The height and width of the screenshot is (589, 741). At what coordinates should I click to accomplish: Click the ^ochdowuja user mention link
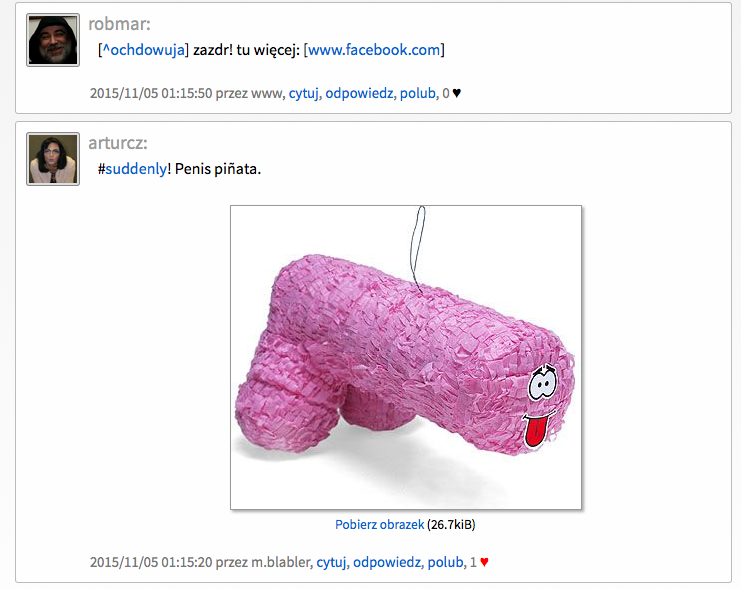click(x=143, y=50)
